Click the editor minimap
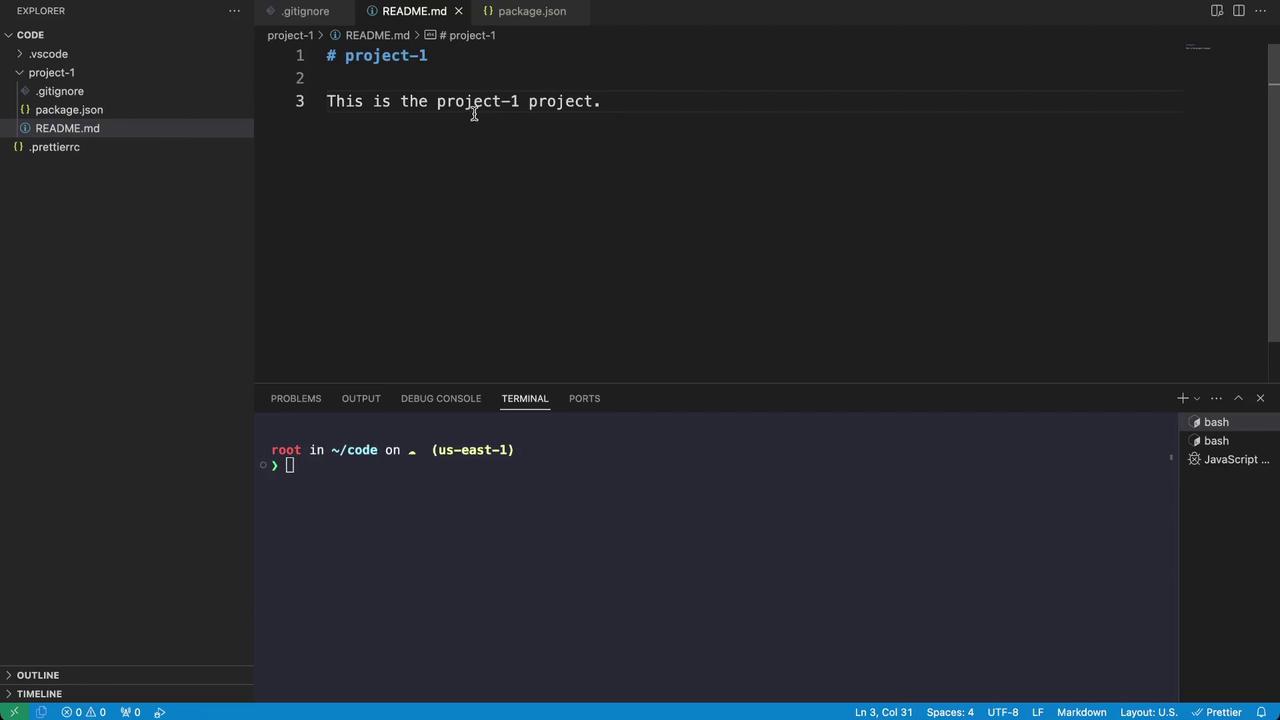 pos(1197,47)
